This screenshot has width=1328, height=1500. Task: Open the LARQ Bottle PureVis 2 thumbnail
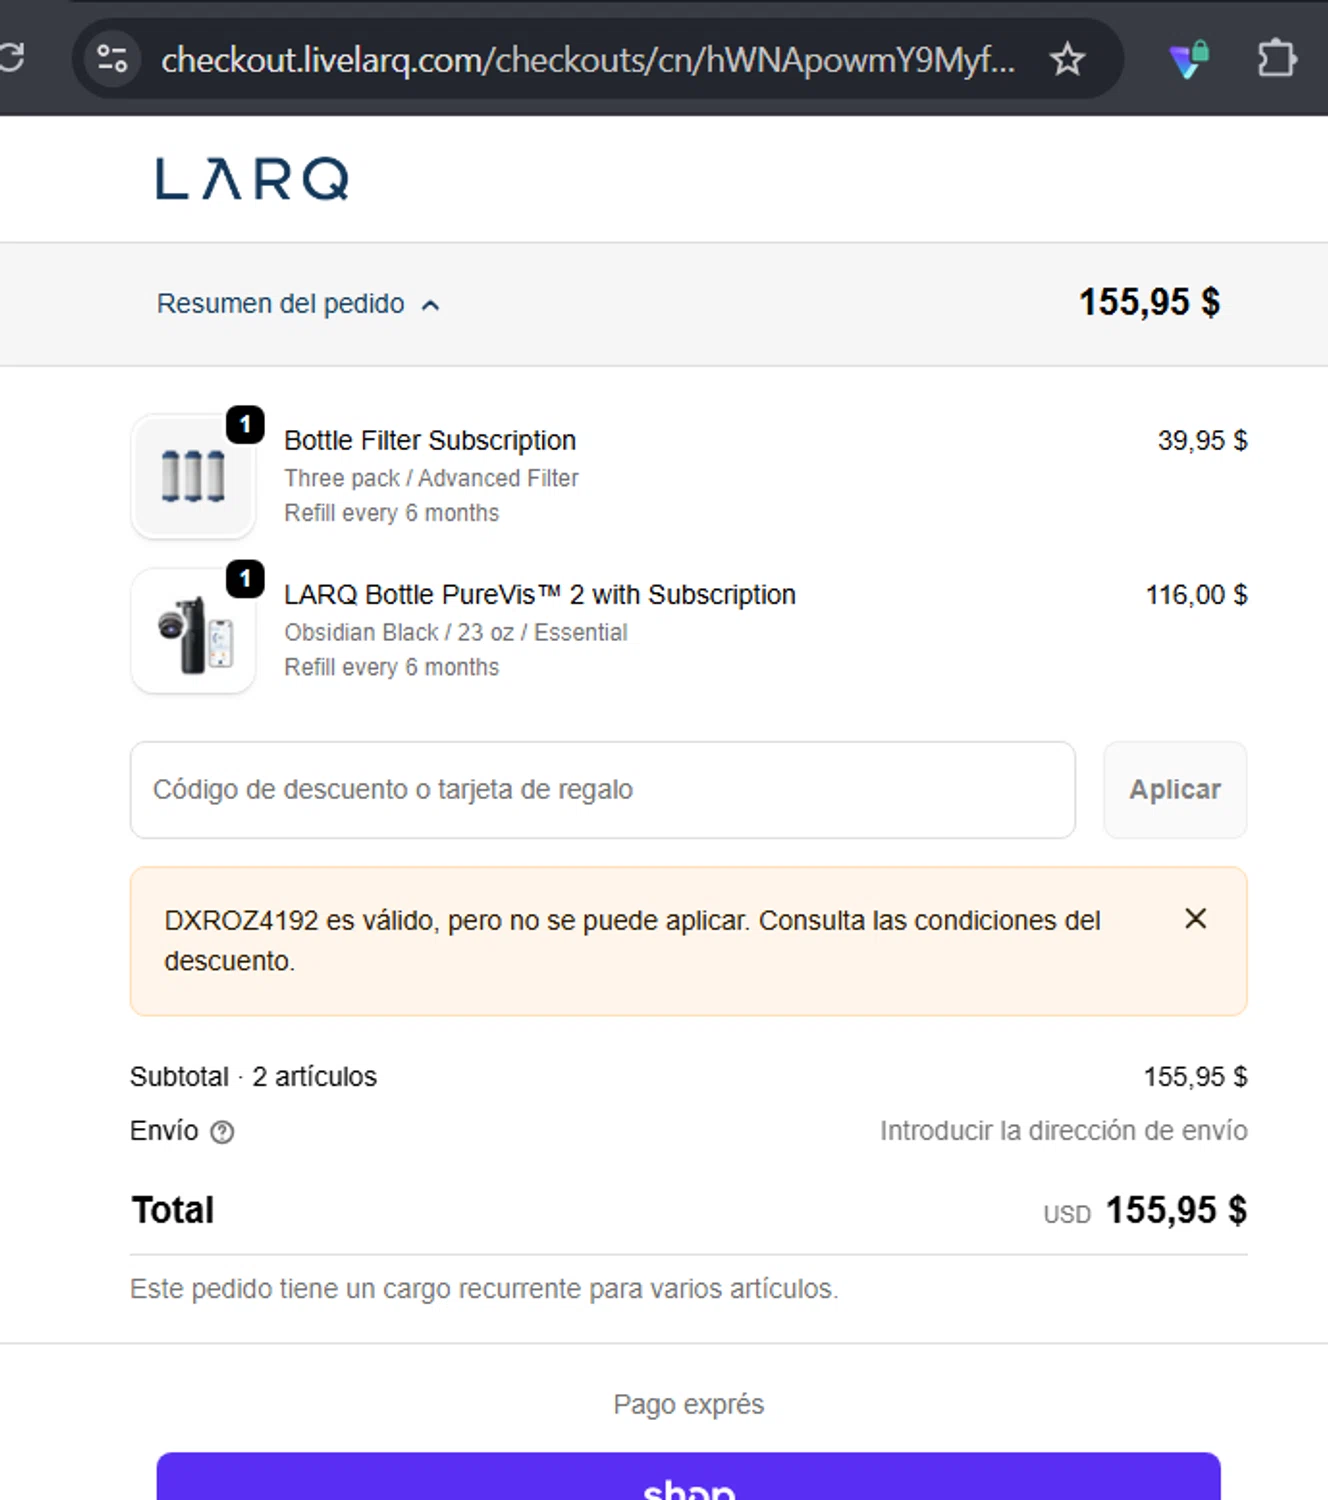point(193,631)
